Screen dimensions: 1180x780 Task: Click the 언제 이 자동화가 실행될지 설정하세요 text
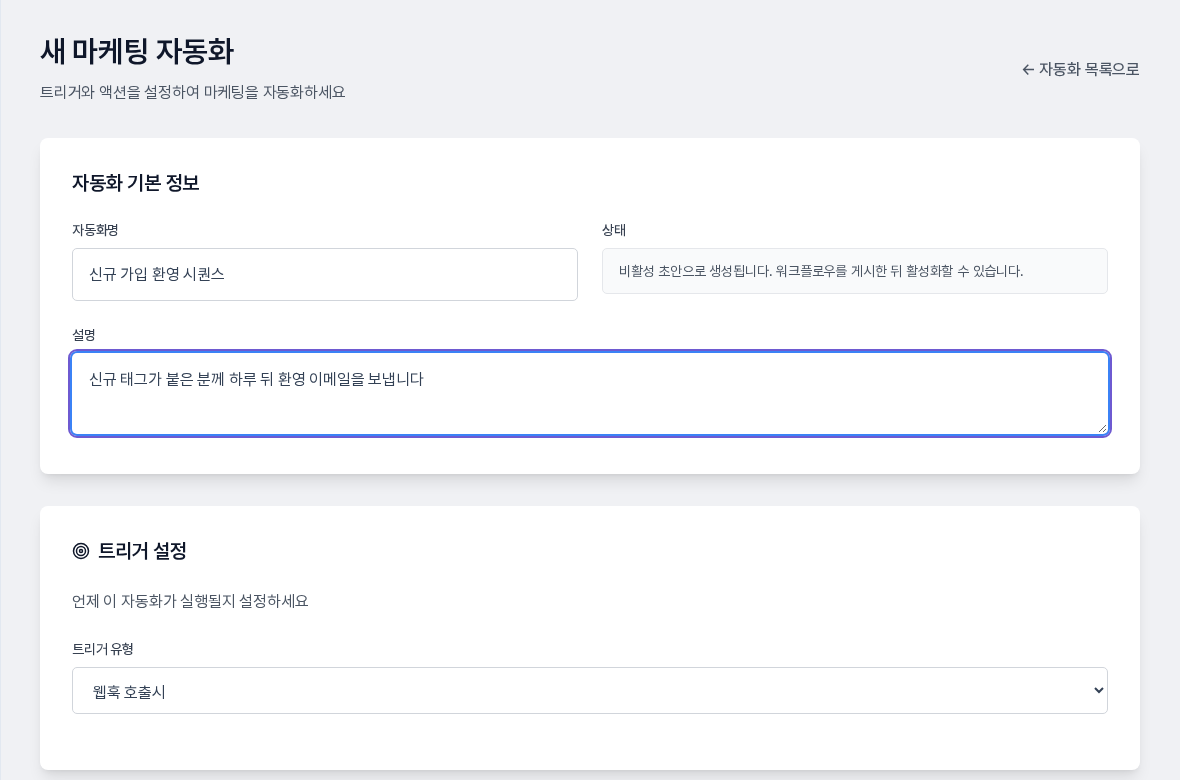pos(190,601)
